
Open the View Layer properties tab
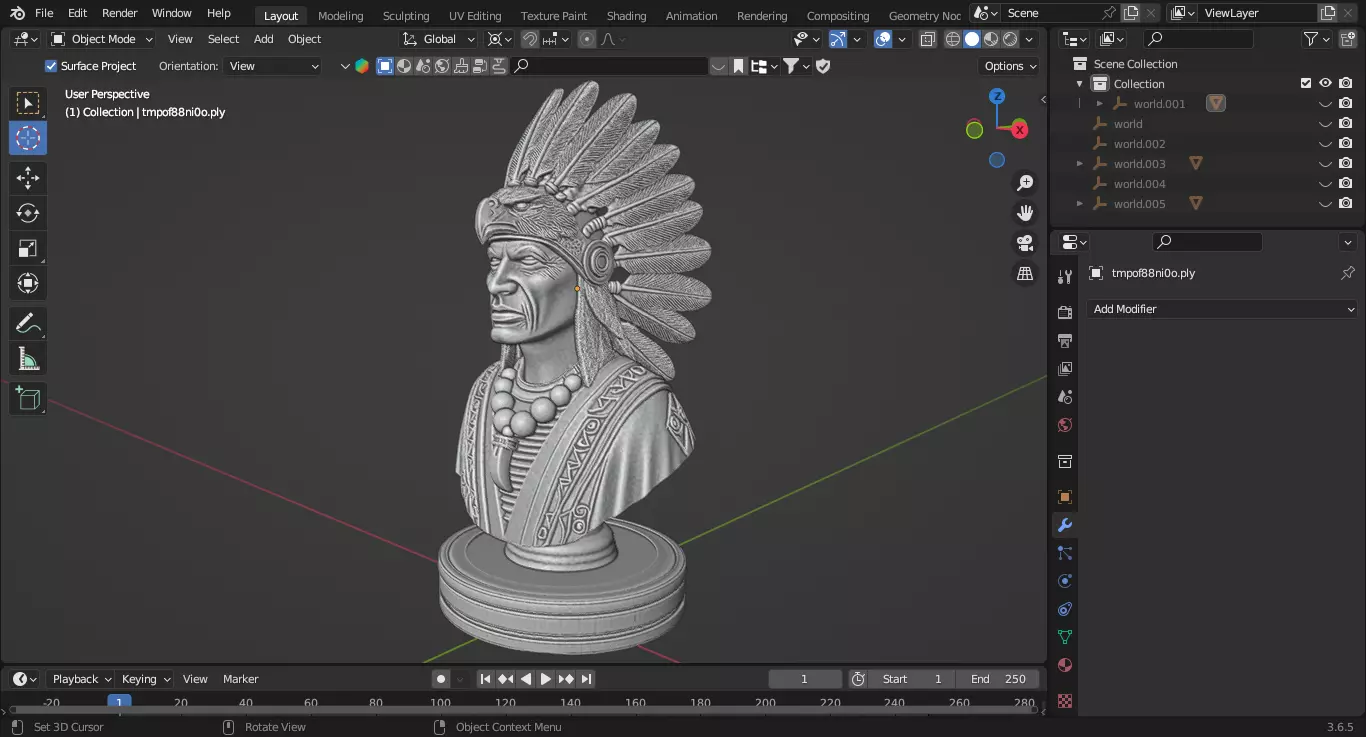click(1065, 369)
